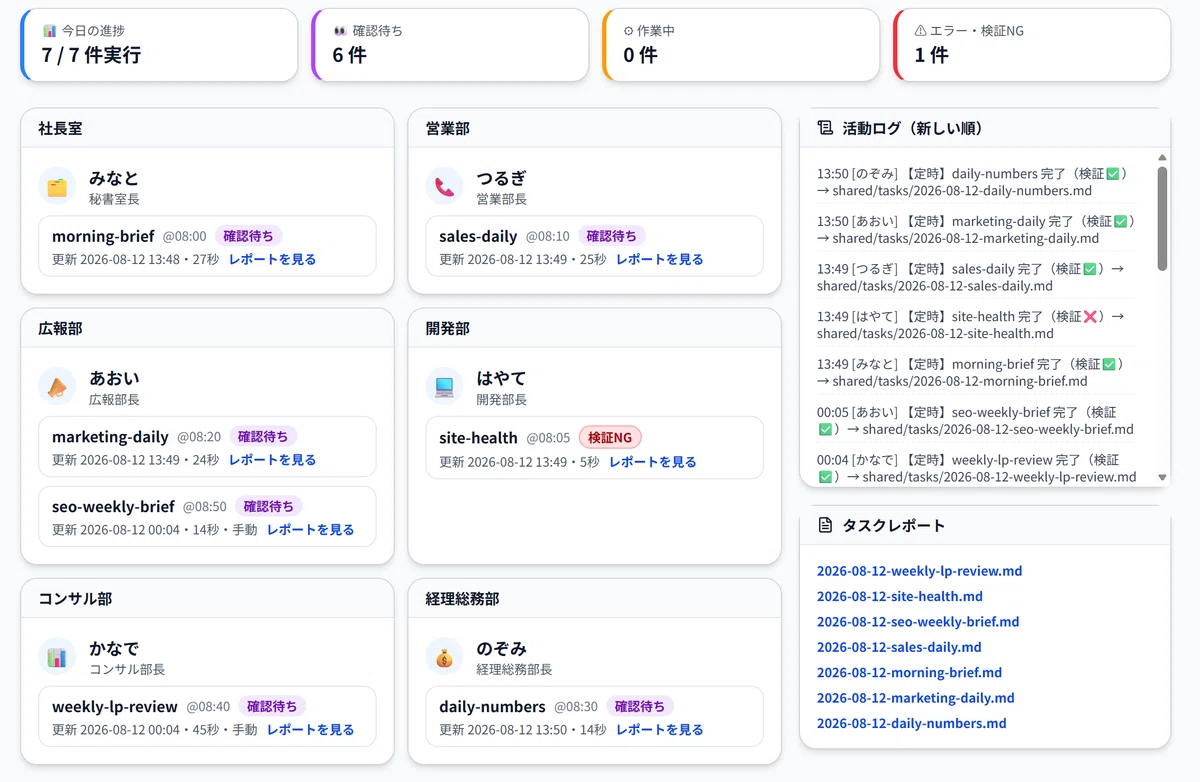Open 2026-08-12-seo-weekly-brief.md report file
Viewport: 1200px width, 782px height.
click(918, 621)
